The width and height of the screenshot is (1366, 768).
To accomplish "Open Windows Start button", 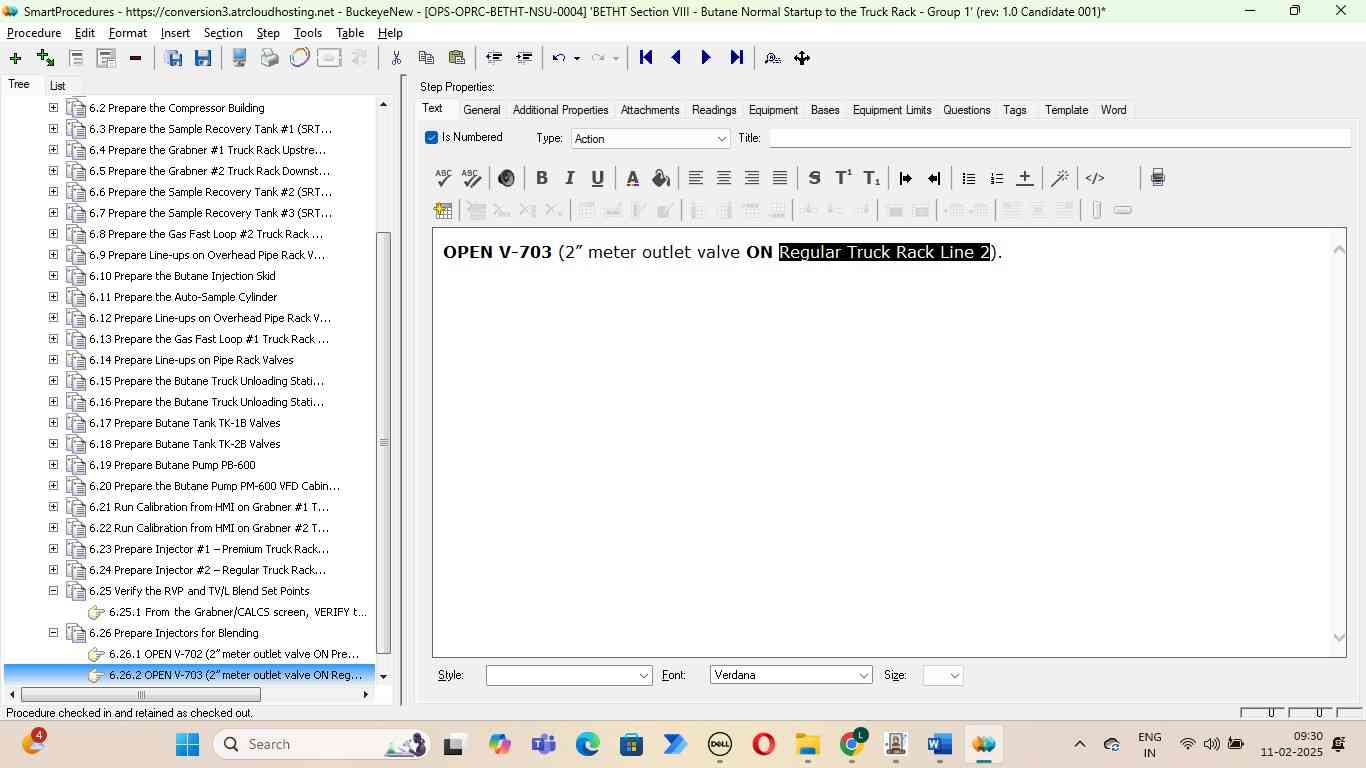I will point(188,744).
